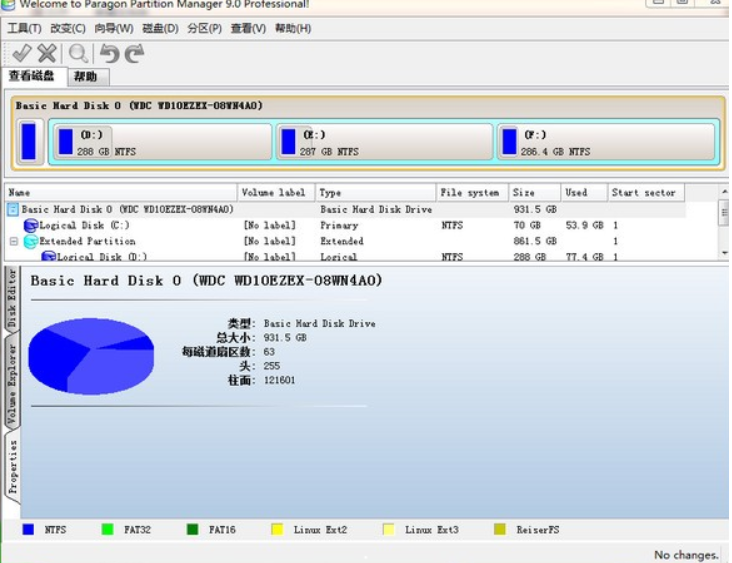Image resolution: width=732 pixels, height=563 pixels.
Task: Click the Volume label column header
Action: click(276, 192)
